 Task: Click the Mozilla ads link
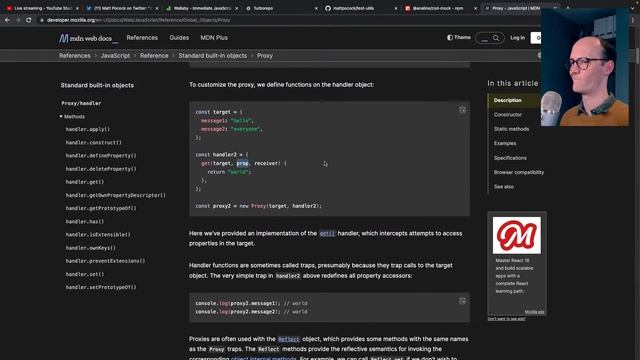coord(534,312)
